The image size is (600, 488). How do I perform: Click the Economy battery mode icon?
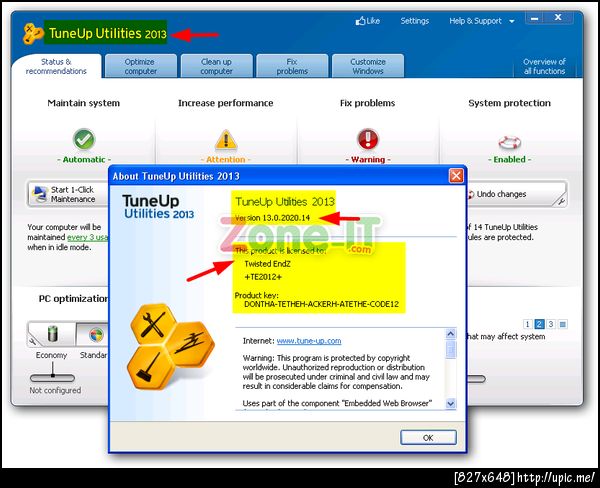[52, 333]
